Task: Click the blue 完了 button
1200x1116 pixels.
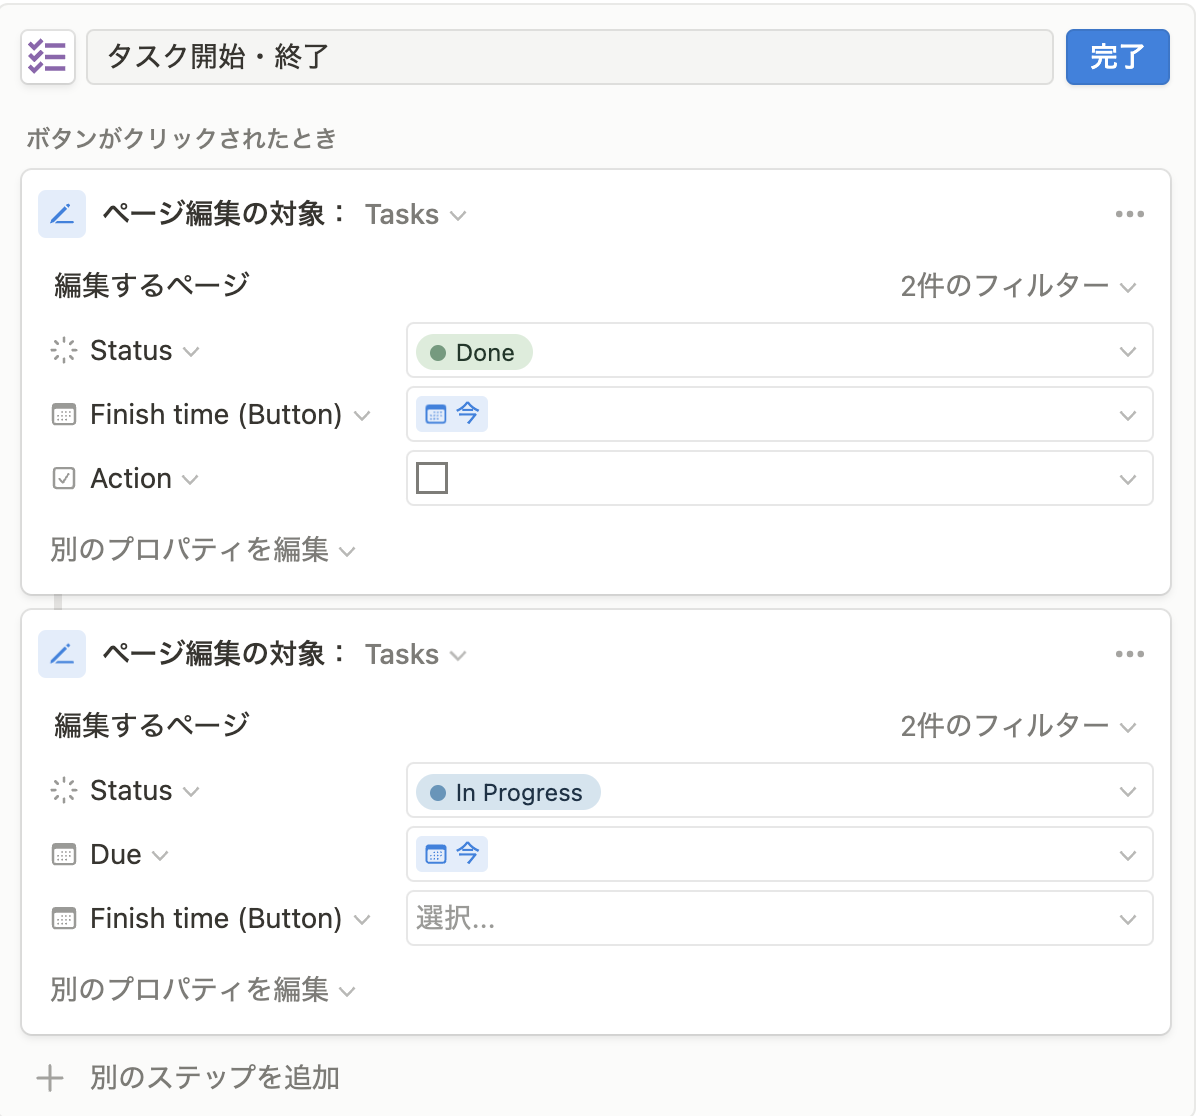Action: (1117, 57)
